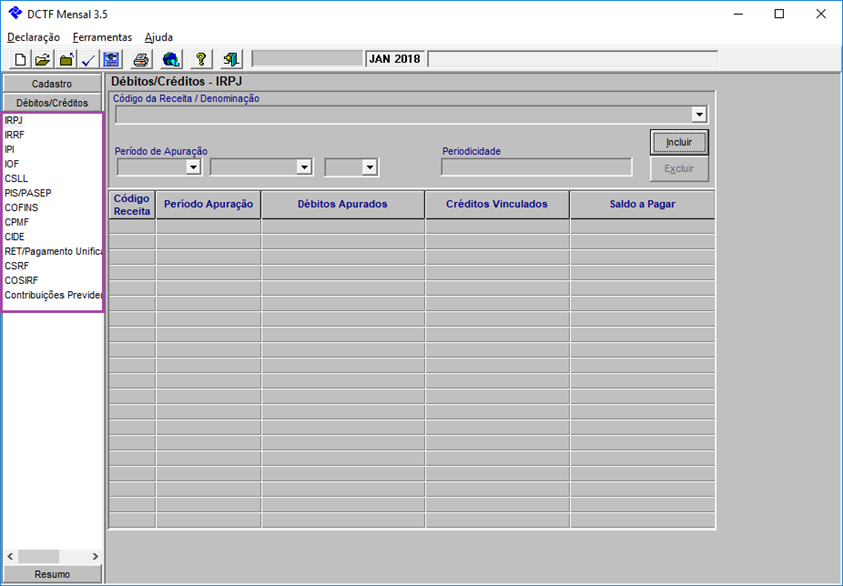This screenshot has height=586, width=843.
Task: Transmit via internet using globe icon
Action: 171,59
